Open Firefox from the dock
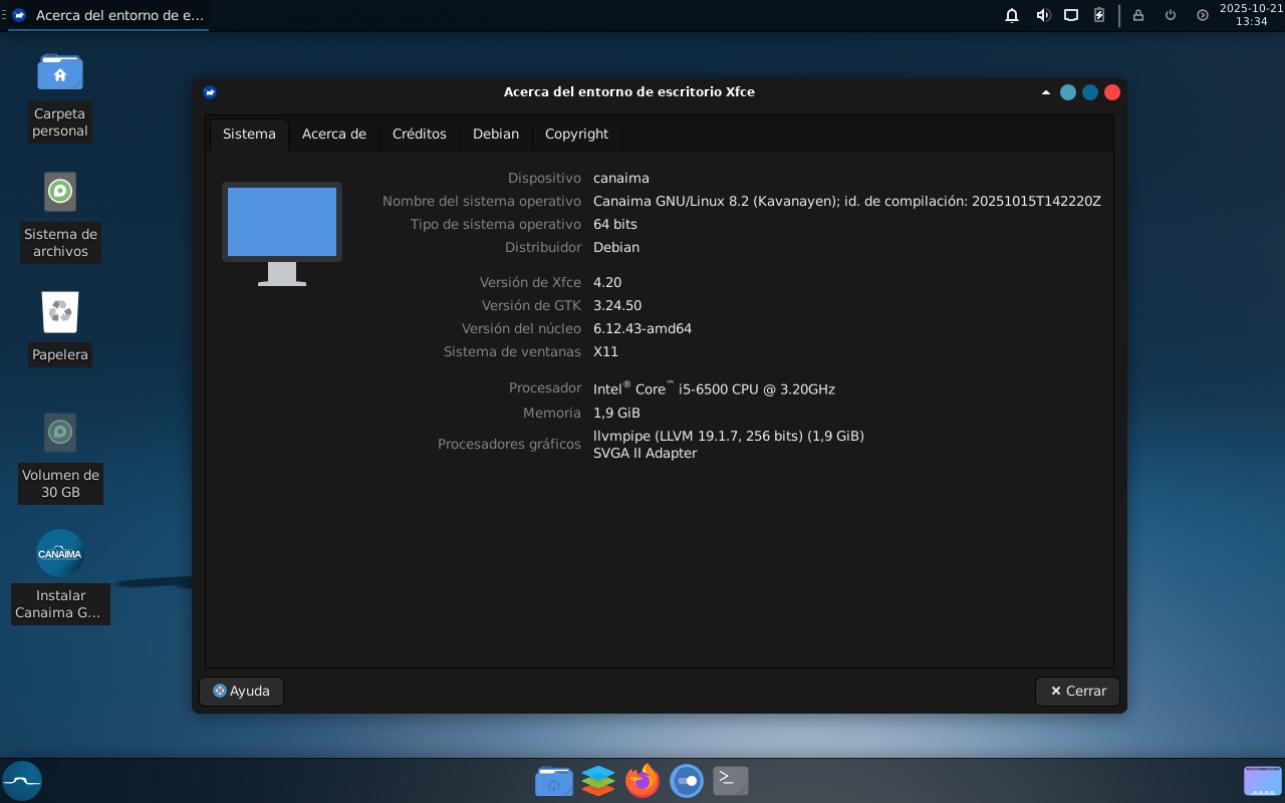This screenshot has width=1285, height=803. click(x=642, y=780)
